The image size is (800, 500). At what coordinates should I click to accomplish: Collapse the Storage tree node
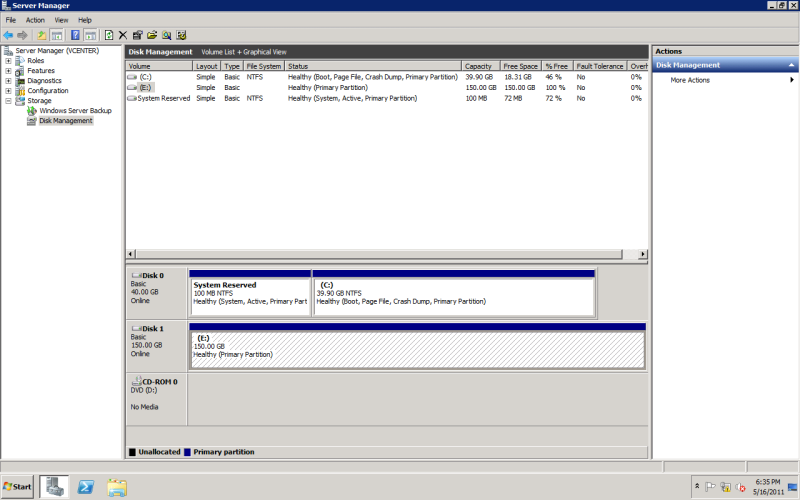pos(8,101)
